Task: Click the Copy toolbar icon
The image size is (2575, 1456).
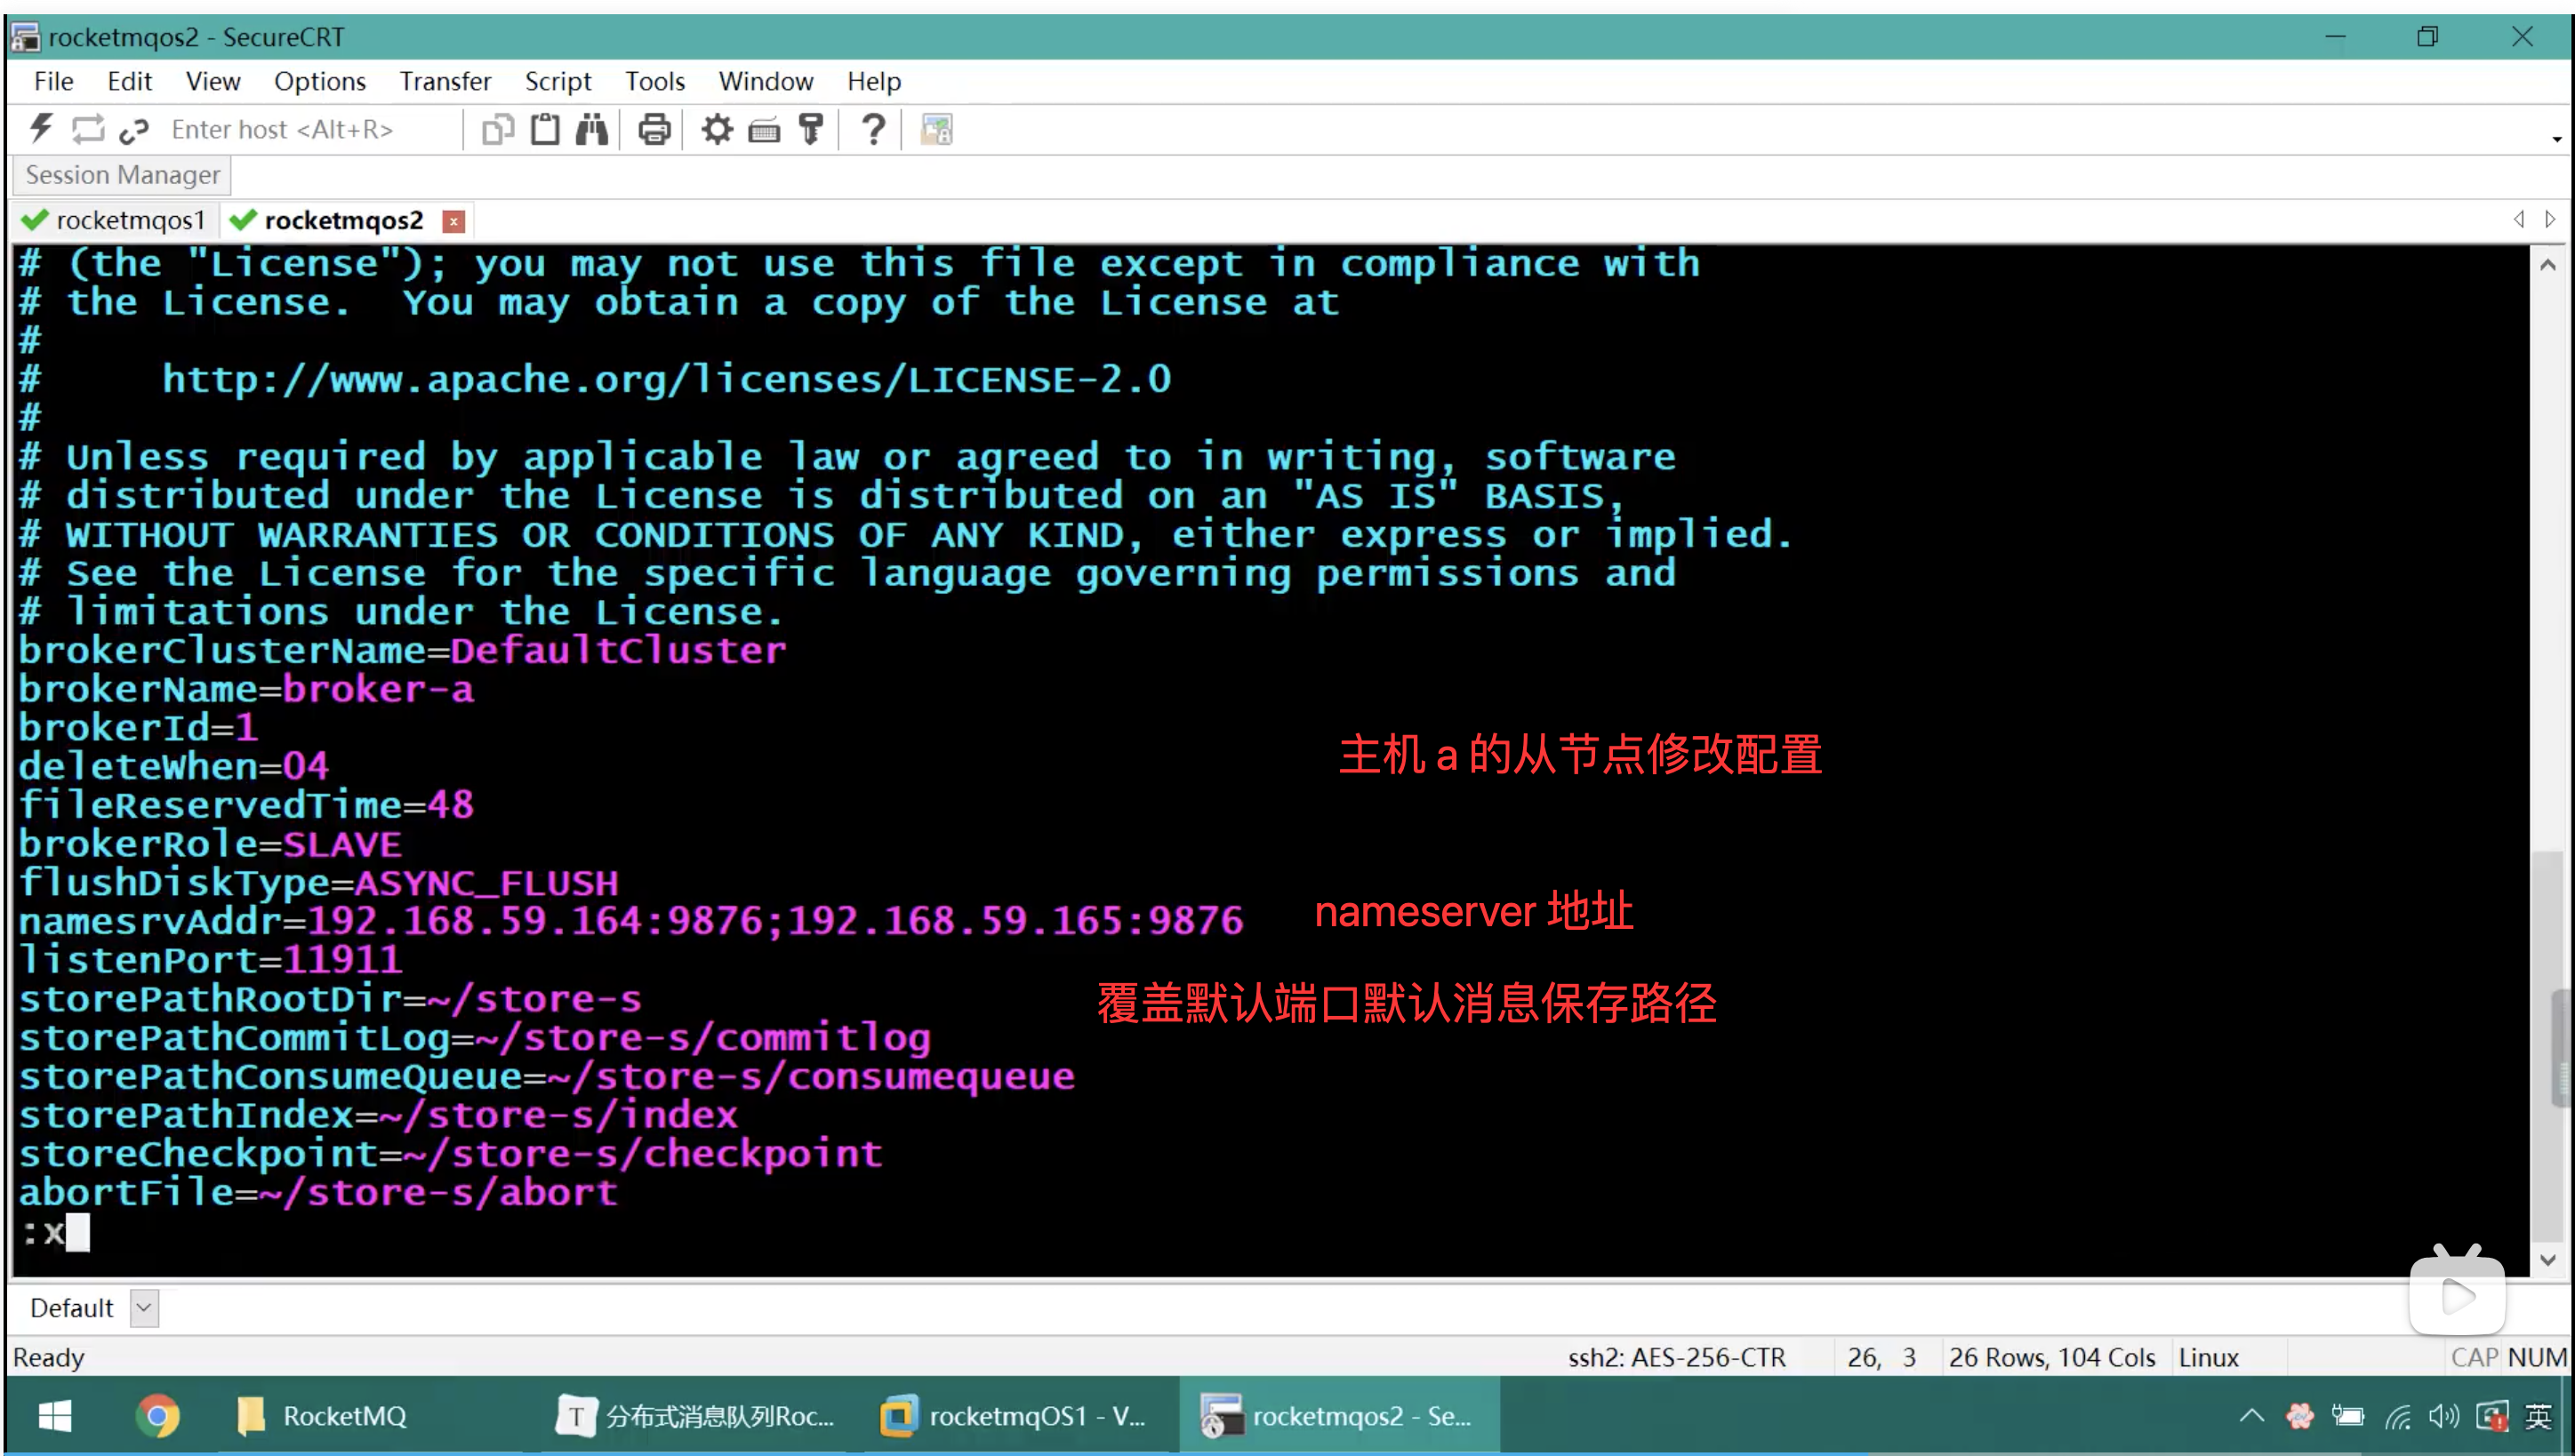Action: (497, 129)
